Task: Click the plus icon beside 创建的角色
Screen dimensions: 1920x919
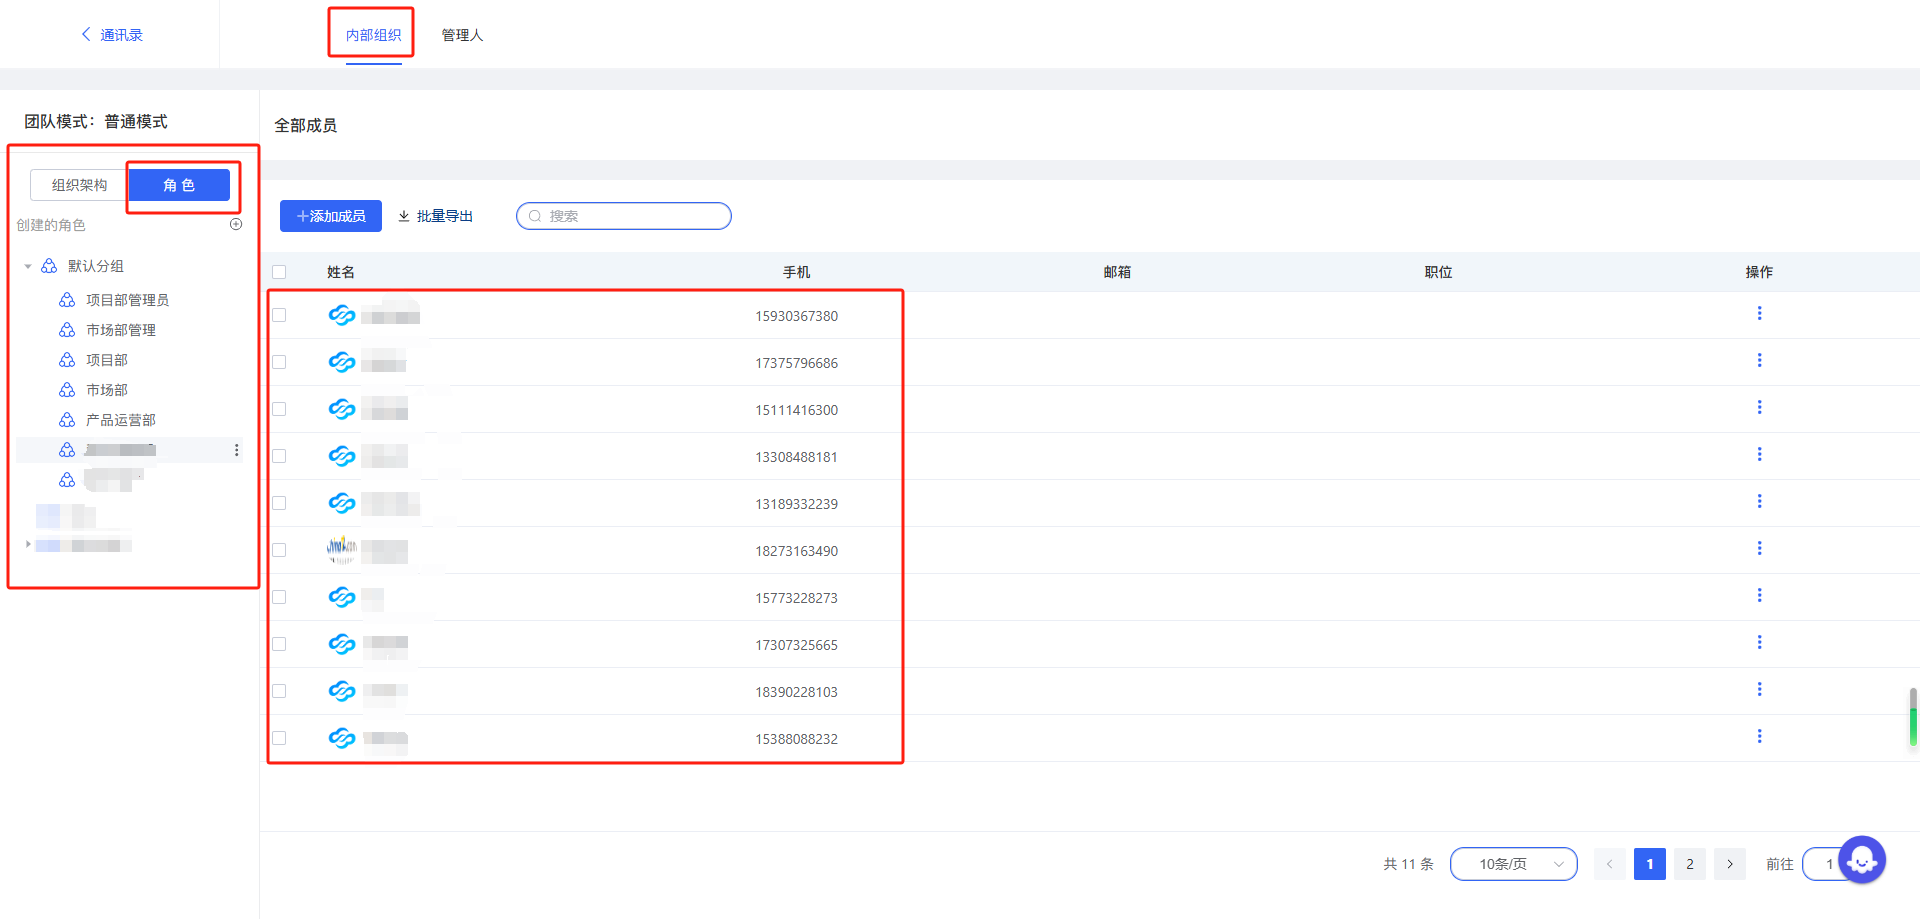Action: click(236, 224)
